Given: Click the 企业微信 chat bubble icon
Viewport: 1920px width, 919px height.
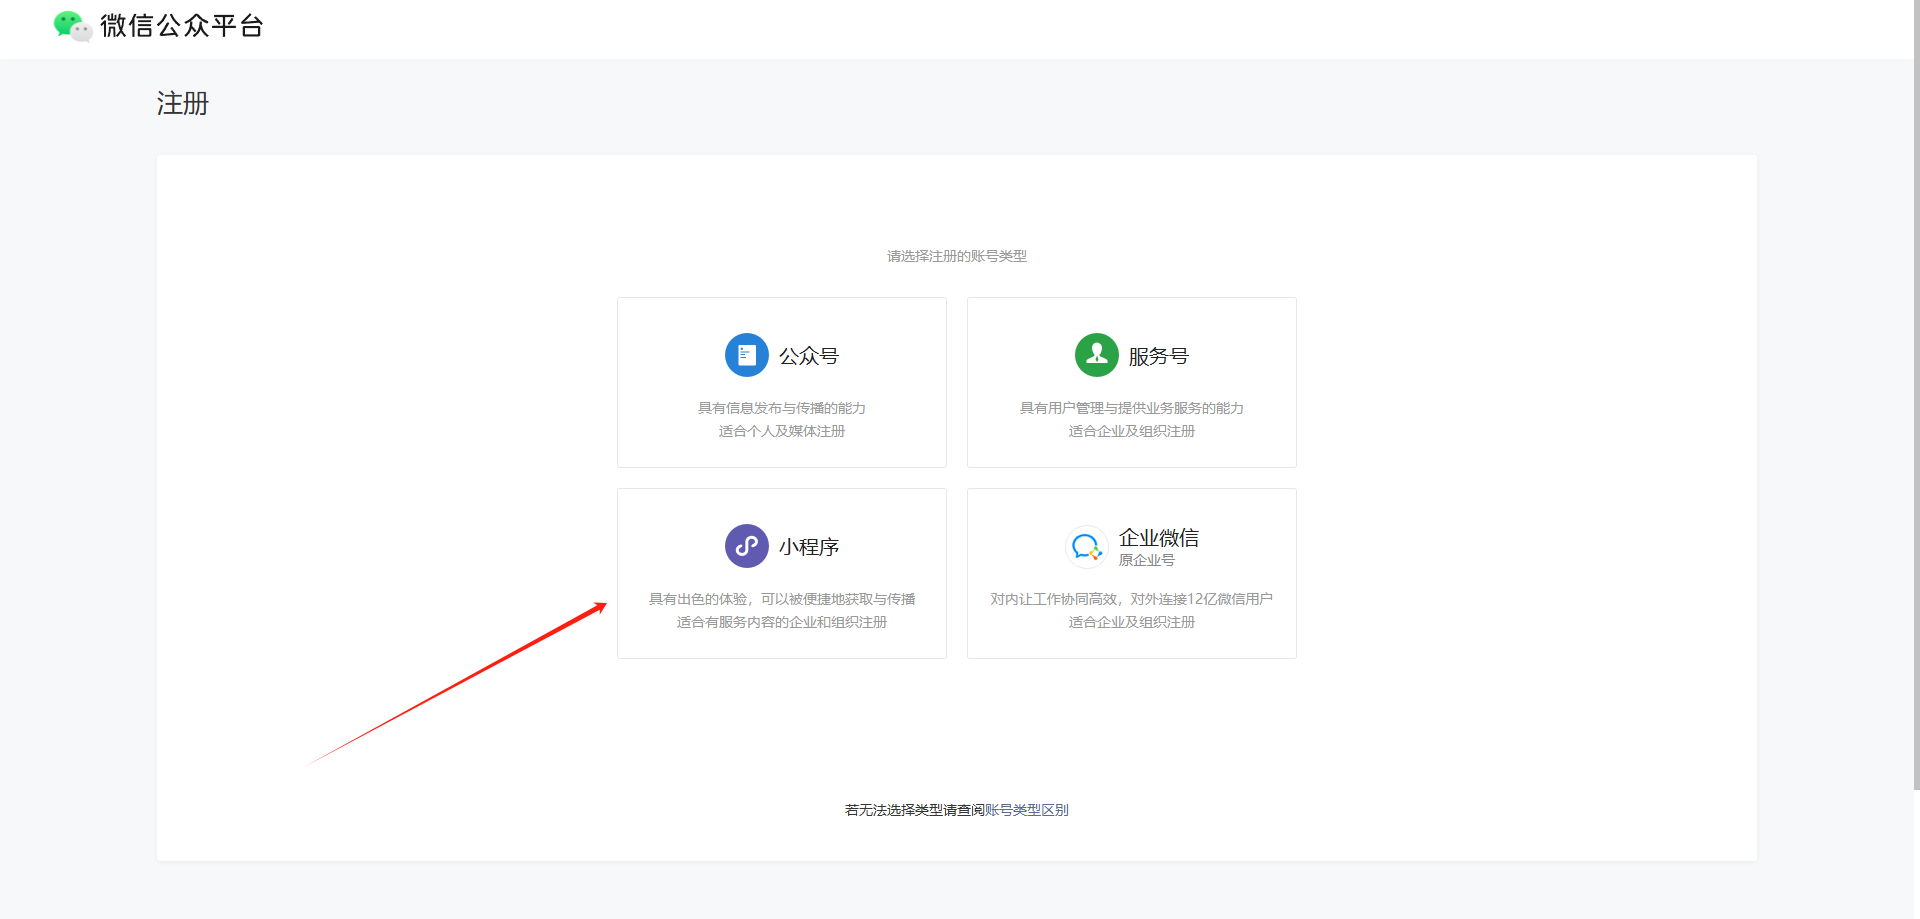Looking at the screenshot, I should tap(1087, 547).
